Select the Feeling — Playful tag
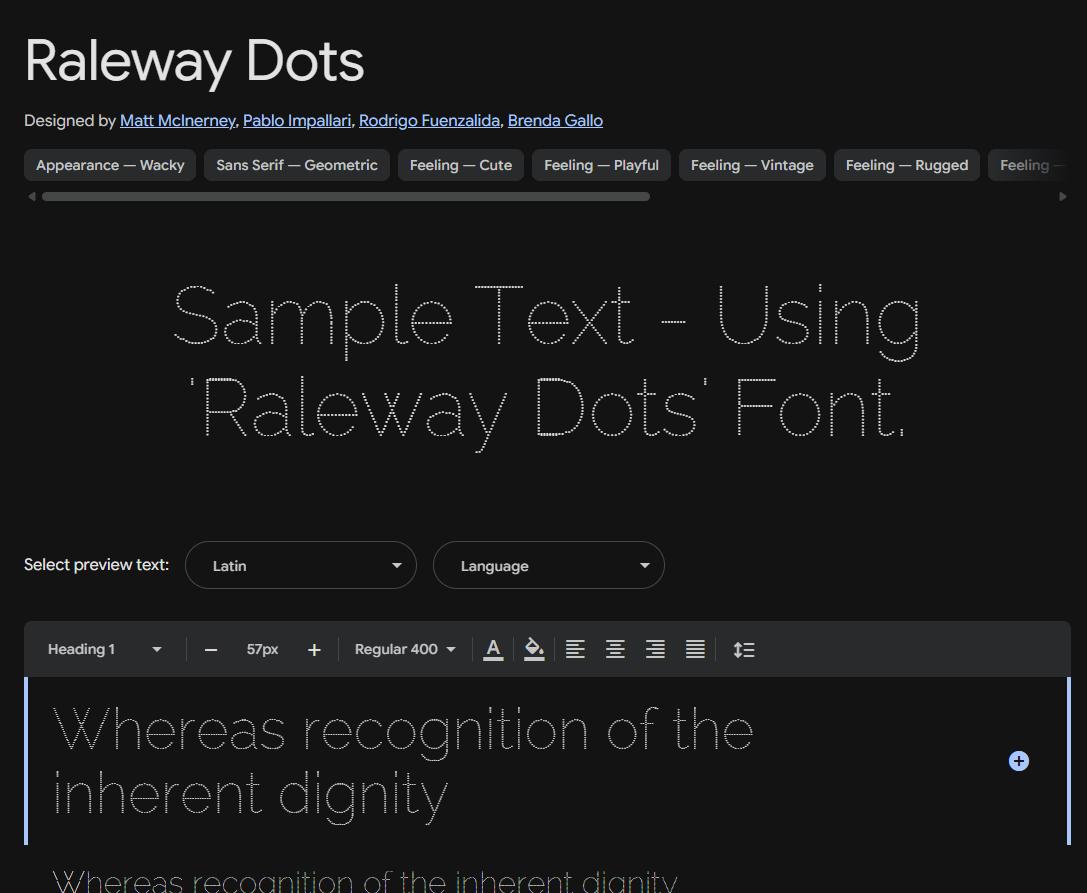The image size is (1087, 893). click(x=601, y=165)
